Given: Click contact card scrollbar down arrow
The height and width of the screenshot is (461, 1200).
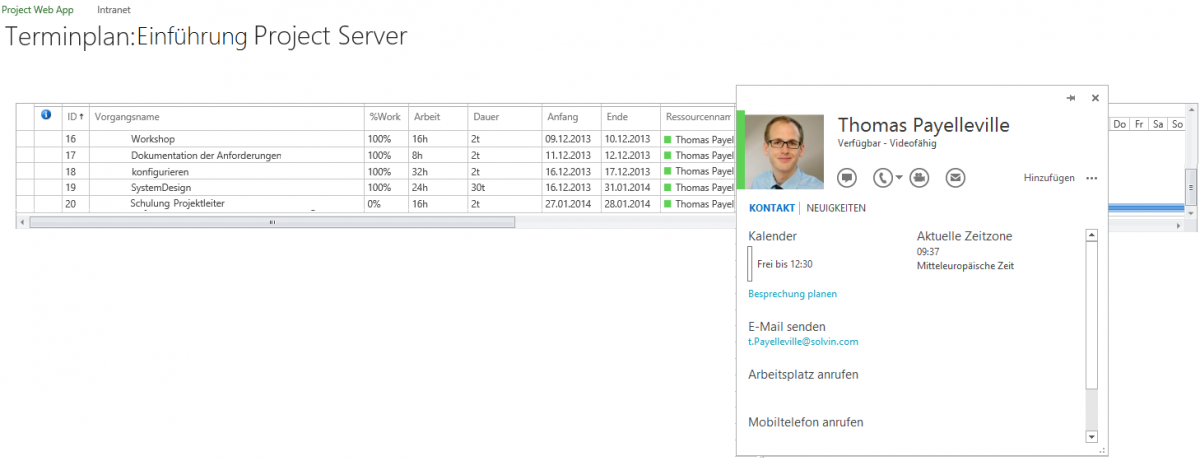Looking at the screenshot, I should [1092, 436].
